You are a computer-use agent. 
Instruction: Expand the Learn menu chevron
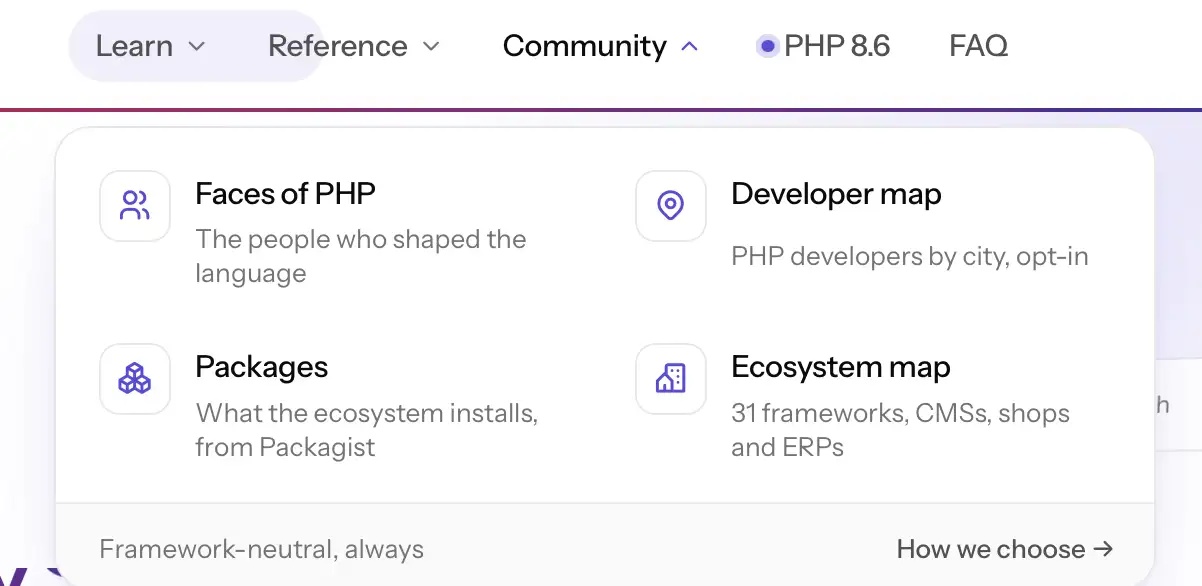197,47
